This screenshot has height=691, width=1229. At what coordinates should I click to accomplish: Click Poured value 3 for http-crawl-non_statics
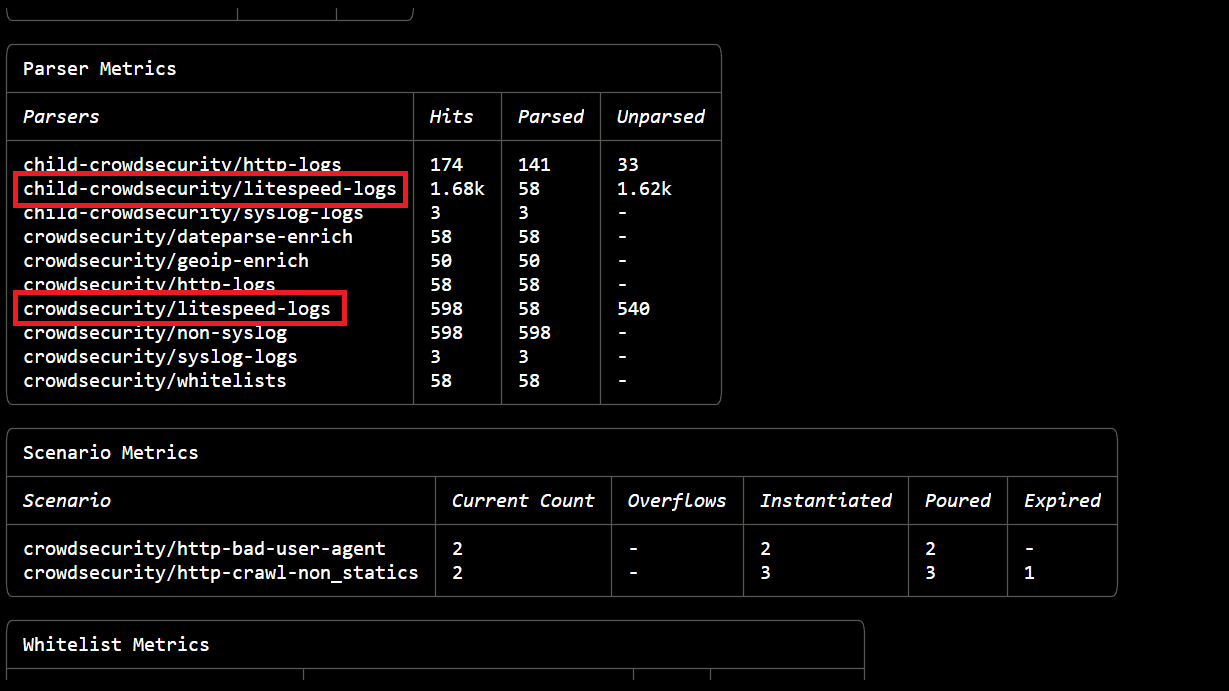pyautogui.click(x=930, y=573)
